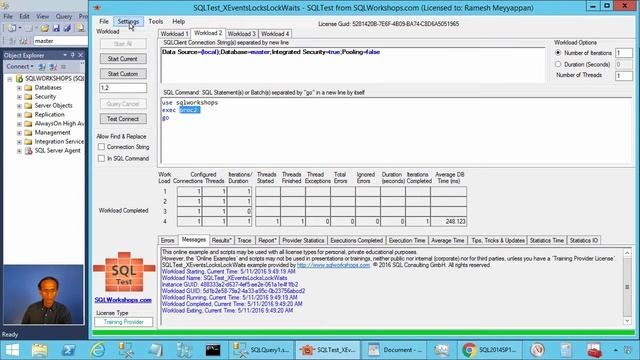Click SSMS open file folder toolbar icon
Image resolution: width=640 pixels, height=360 pixels.
click(x=44, y=28)
